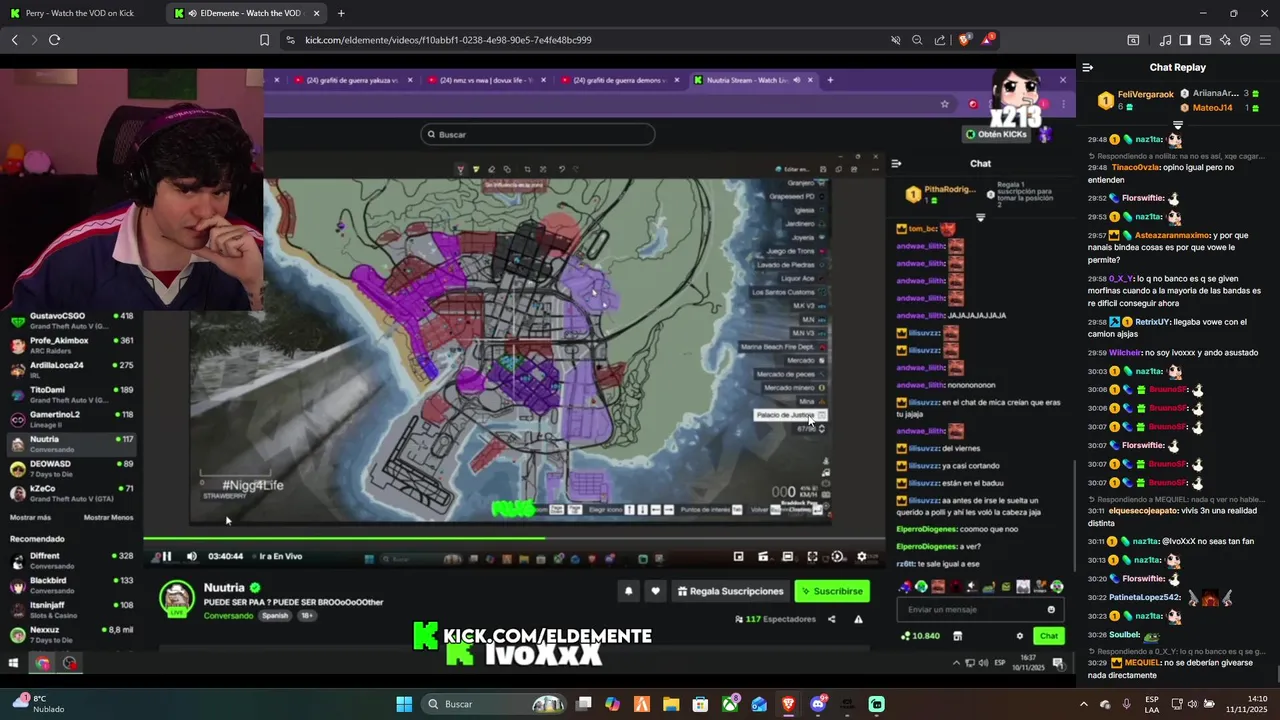Bookmark this page with the bookmark icon
Screen dimensions: 1280x720
(264, 40)
